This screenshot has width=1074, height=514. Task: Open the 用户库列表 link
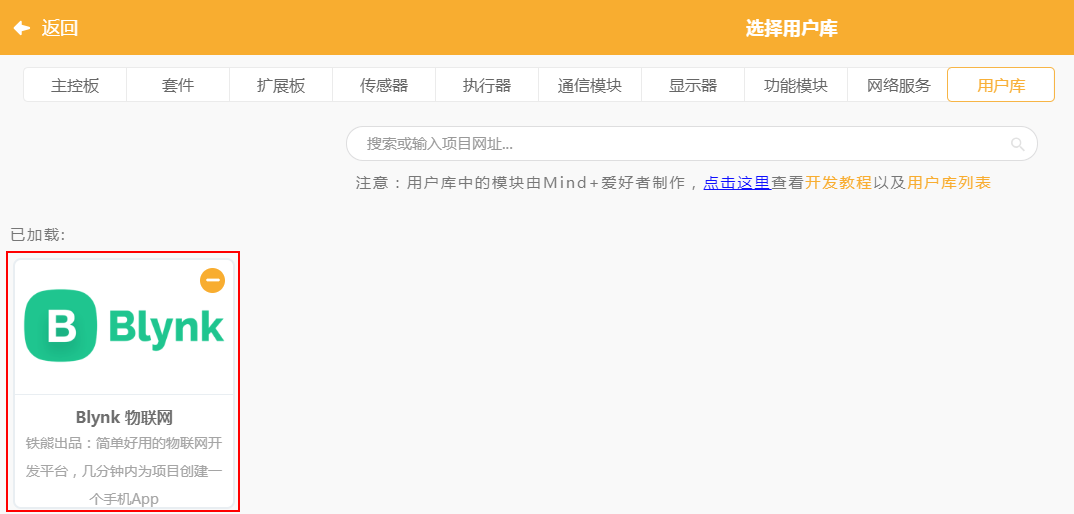click(949, 183)
